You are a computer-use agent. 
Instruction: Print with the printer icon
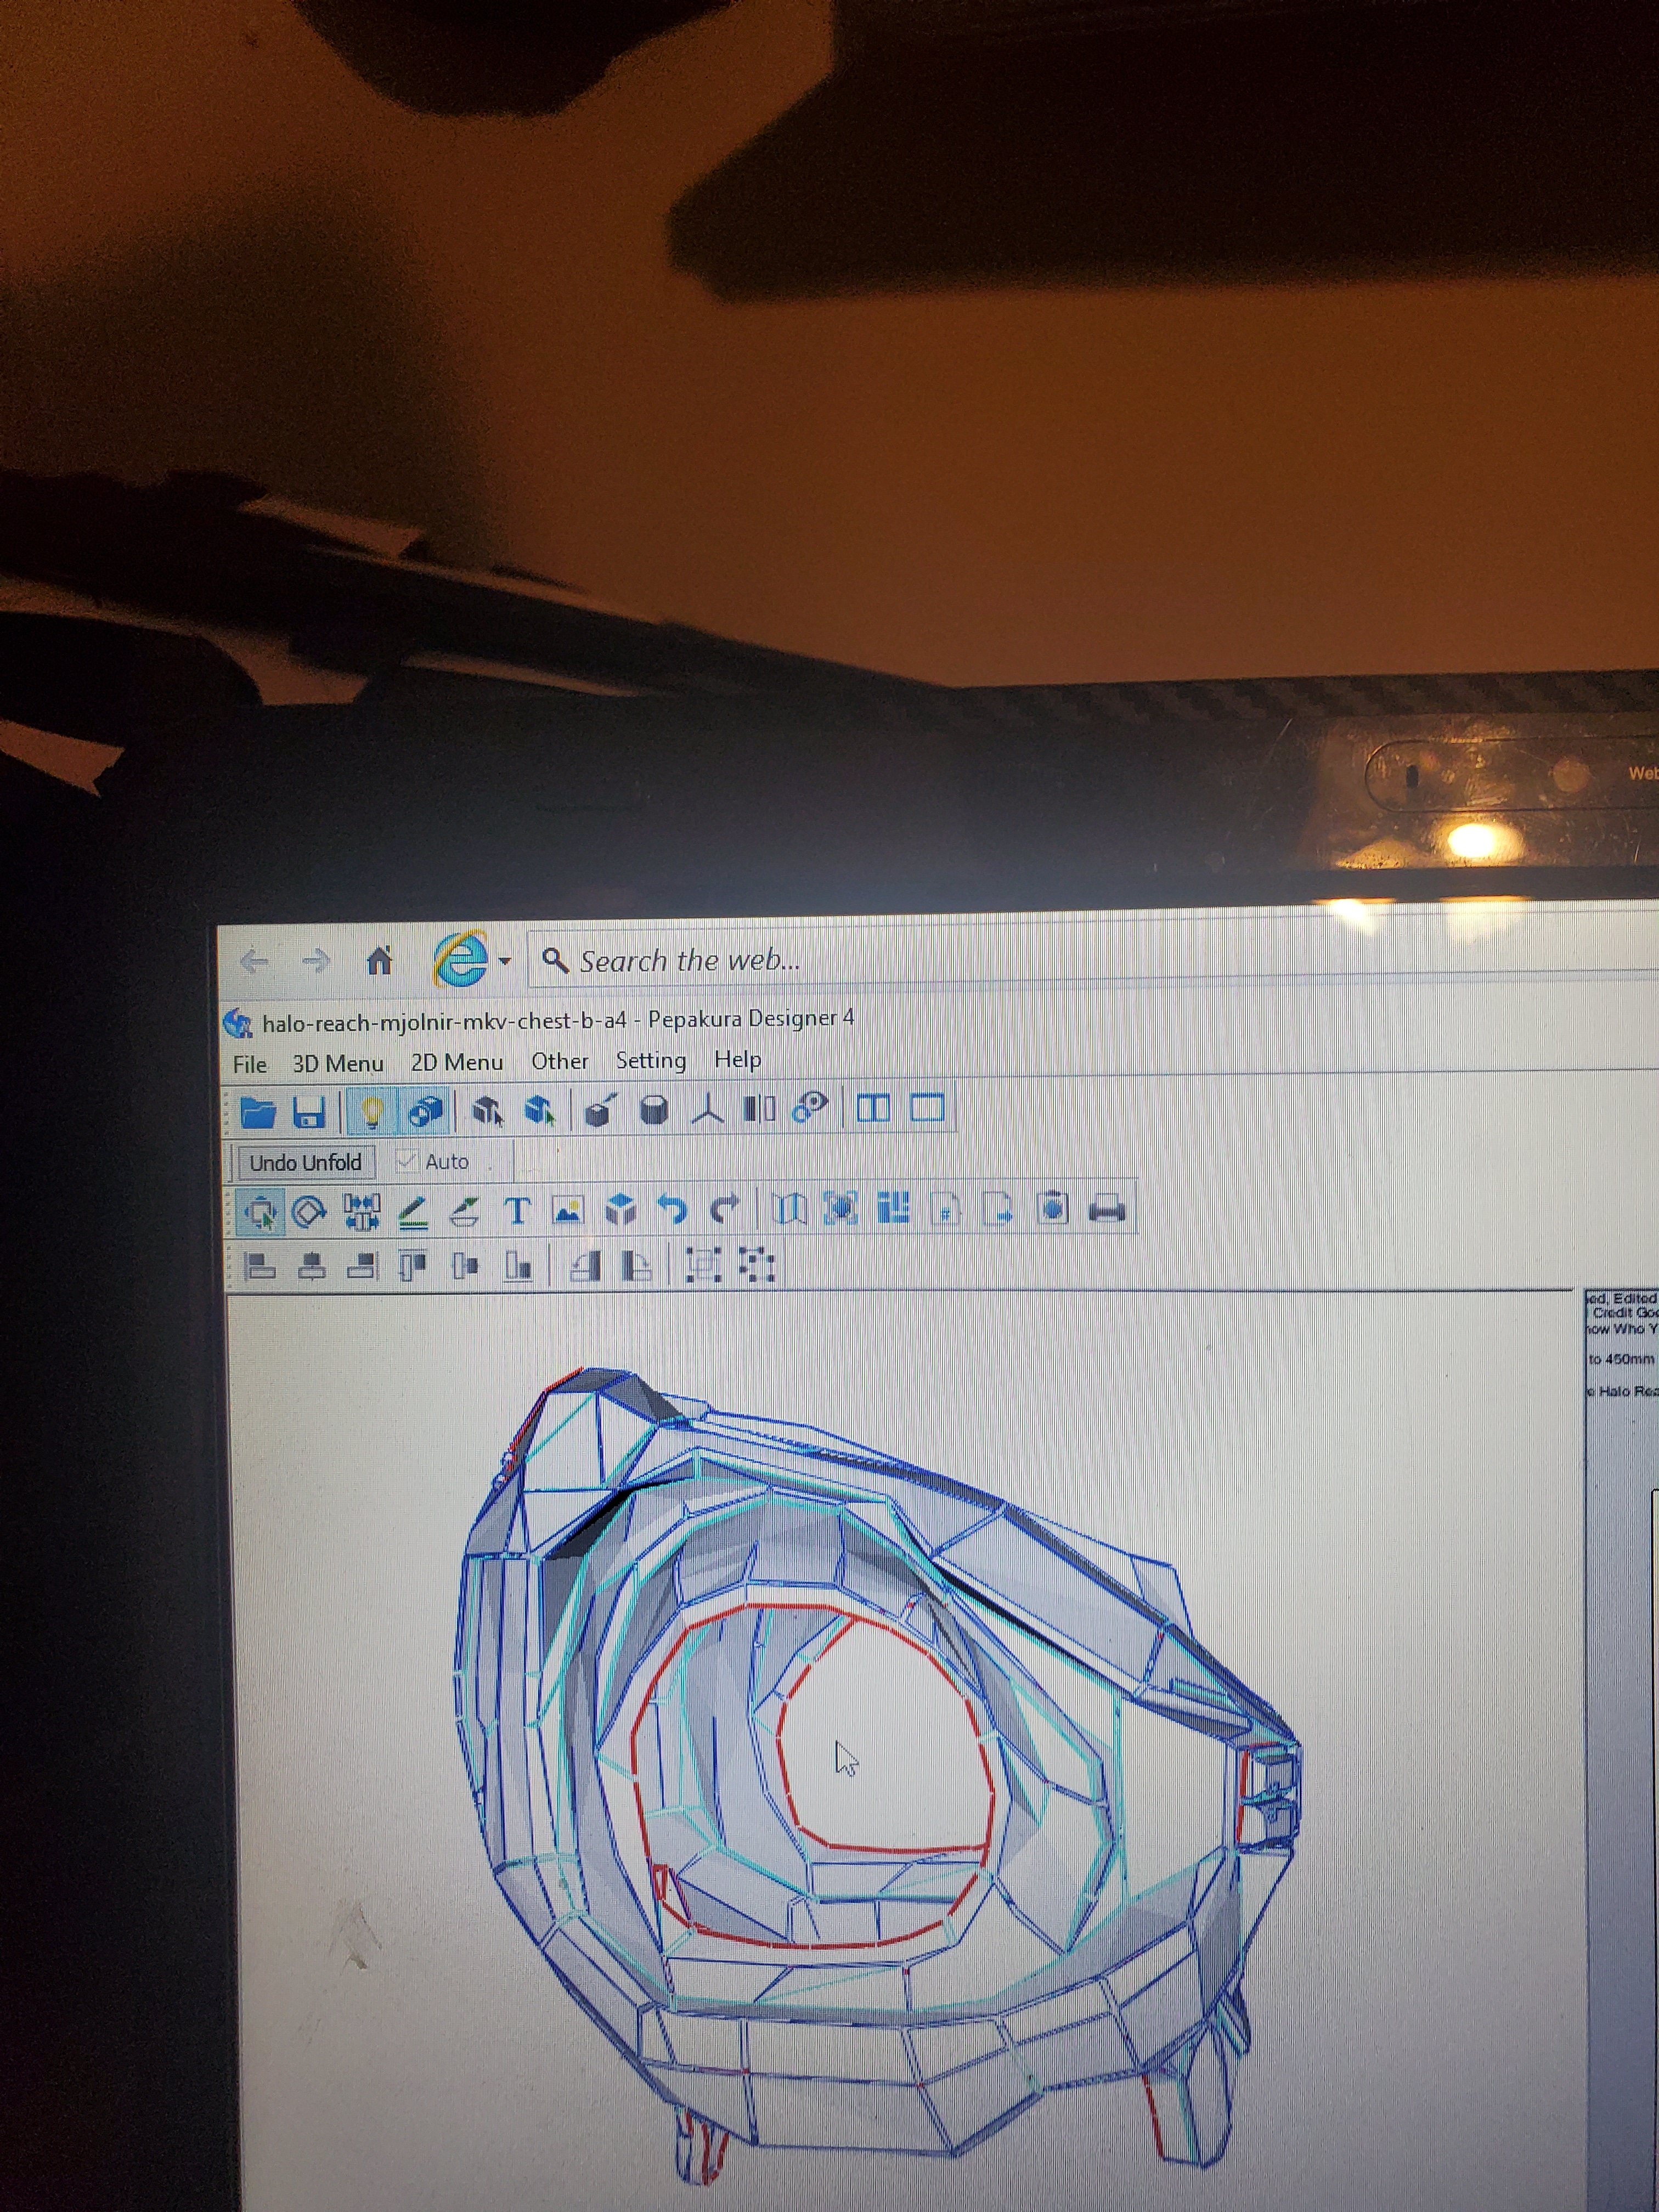coord(1106,1208)
